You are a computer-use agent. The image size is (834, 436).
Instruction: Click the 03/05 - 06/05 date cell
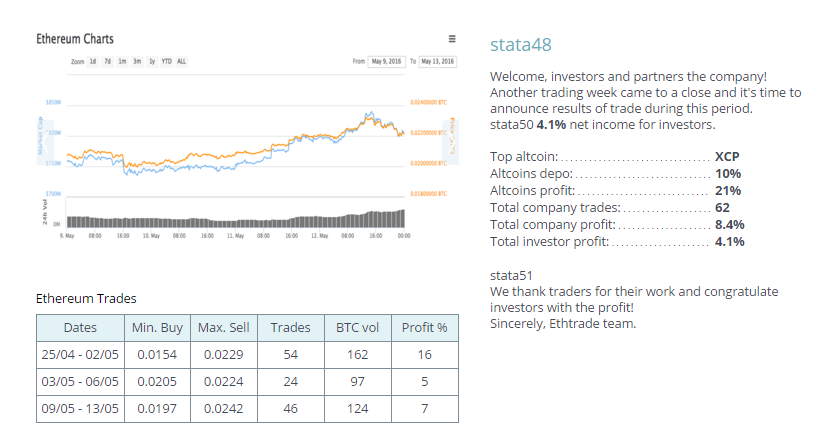(80, 382)
